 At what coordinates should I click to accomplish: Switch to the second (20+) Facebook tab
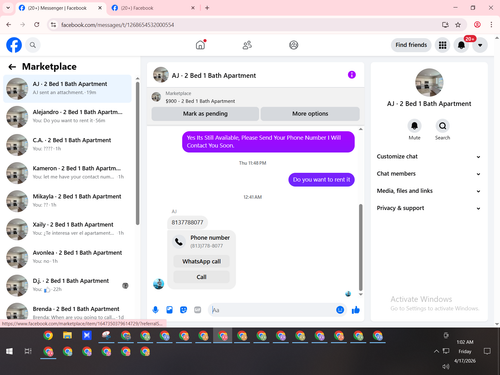point(153,8)
